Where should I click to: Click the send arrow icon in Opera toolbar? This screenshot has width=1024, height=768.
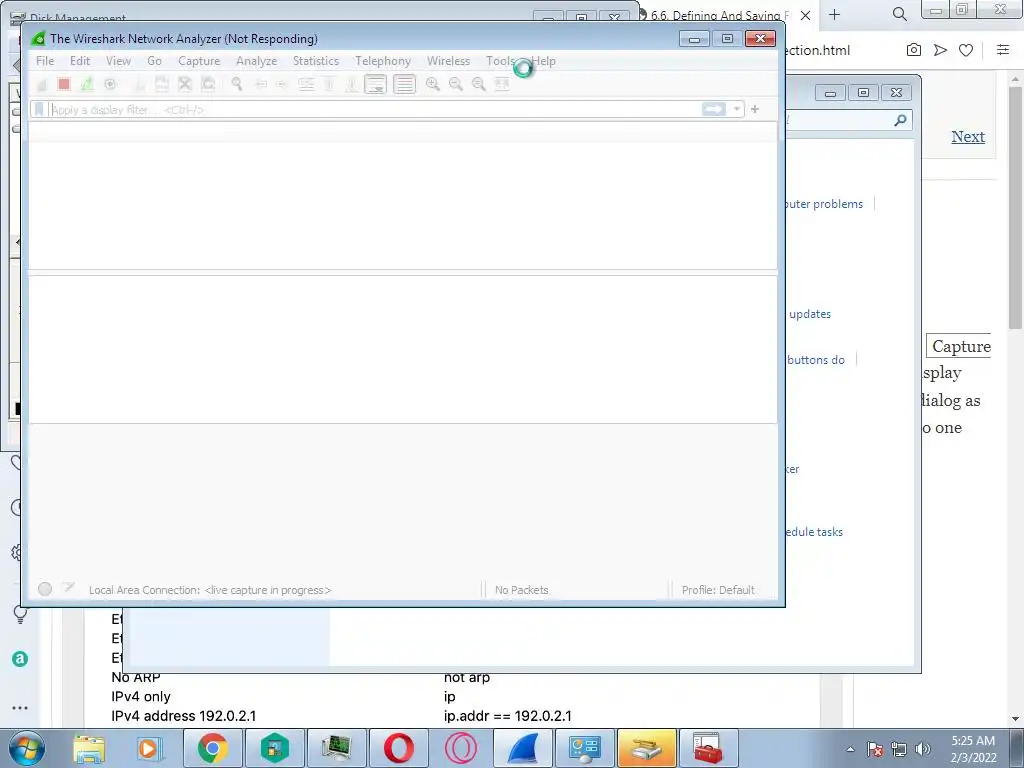point(940,50)
